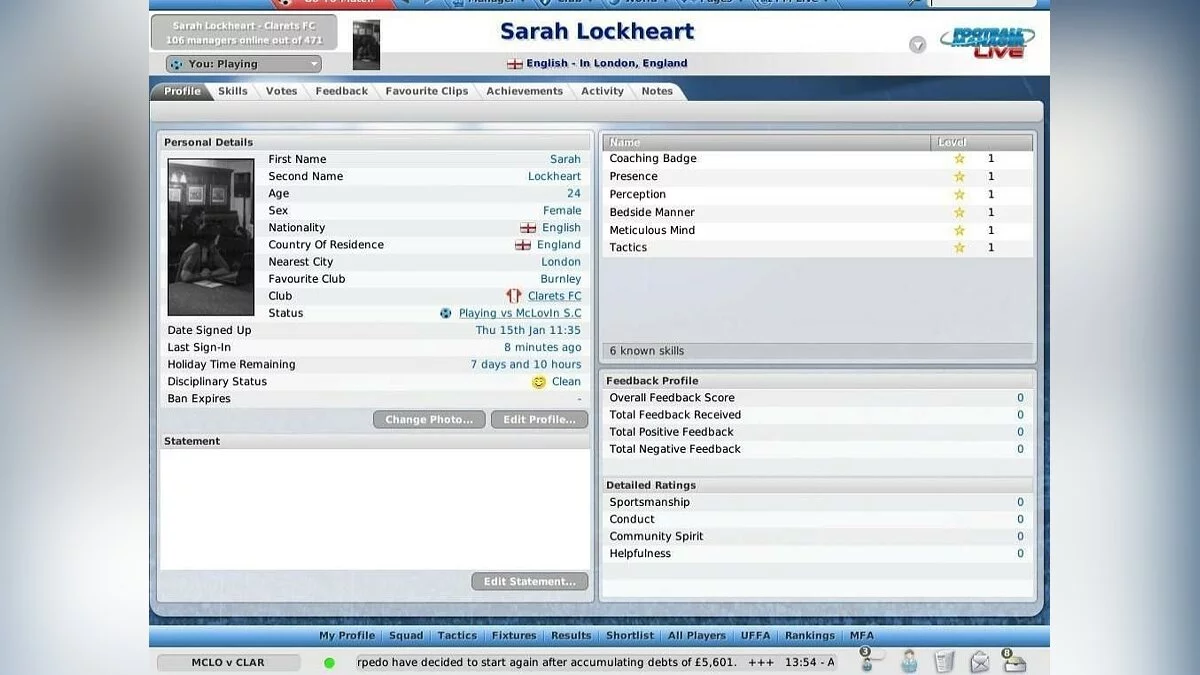Click the football icon in the You: Playing box
Viewport: 1200px width, 675px height.
coord(176,64)
